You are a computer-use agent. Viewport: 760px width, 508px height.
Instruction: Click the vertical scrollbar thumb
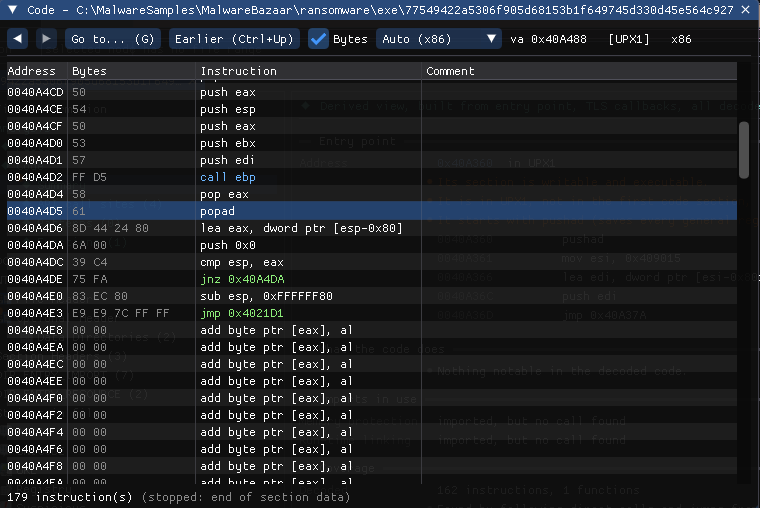coord(744,150)
